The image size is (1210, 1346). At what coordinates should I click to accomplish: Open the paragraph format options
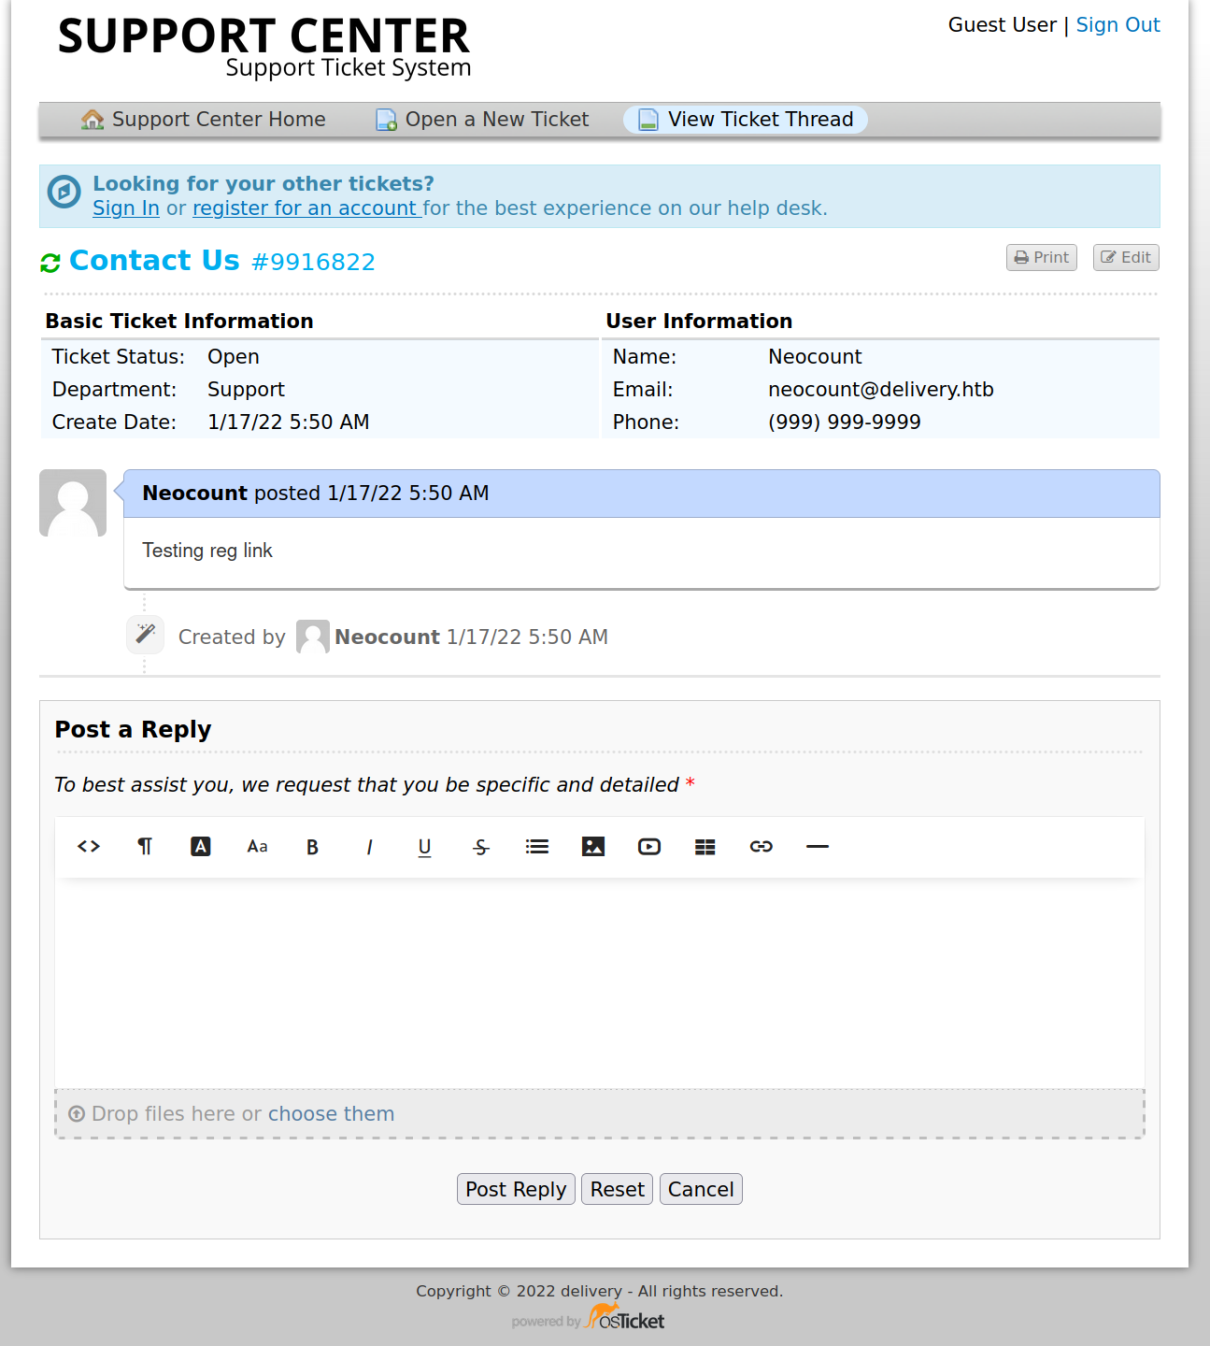[x=145, y=847]
